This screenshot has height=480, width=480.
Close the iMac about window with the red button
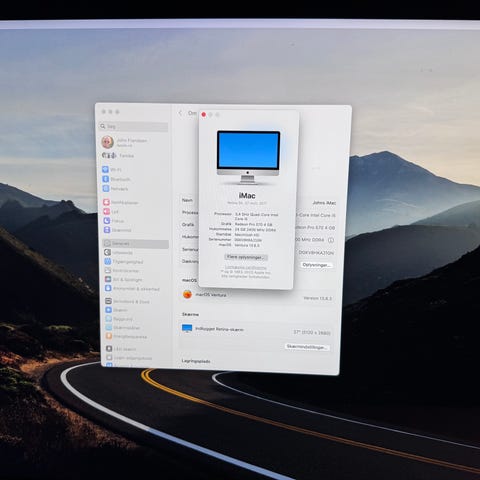click(204, 115)
